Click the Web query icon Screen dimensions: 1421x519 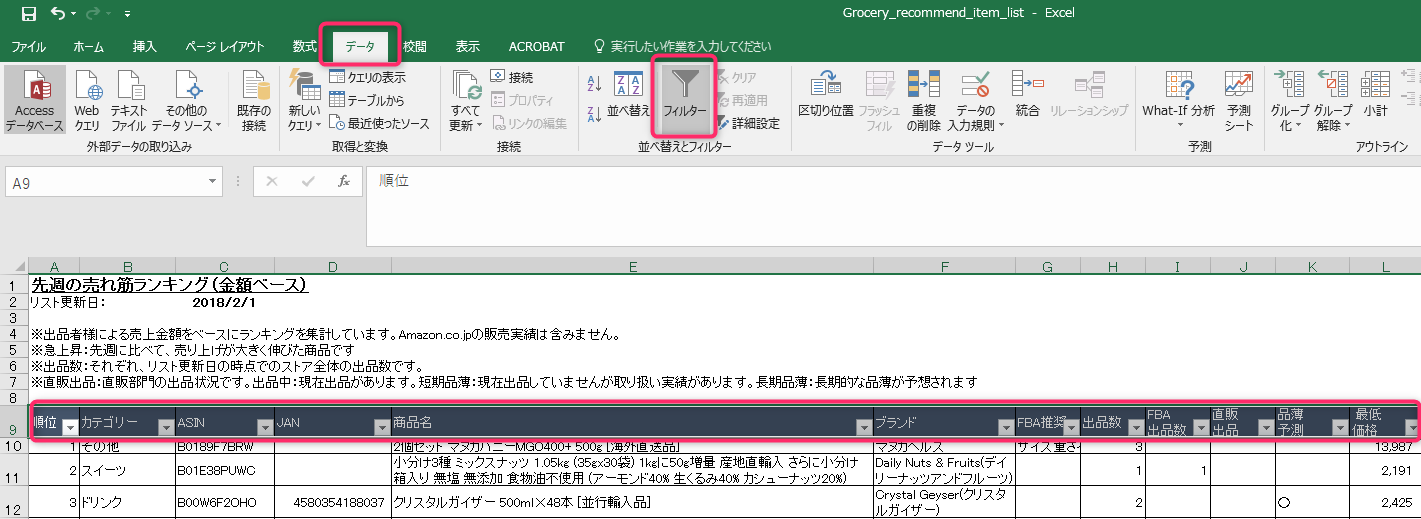87,90
